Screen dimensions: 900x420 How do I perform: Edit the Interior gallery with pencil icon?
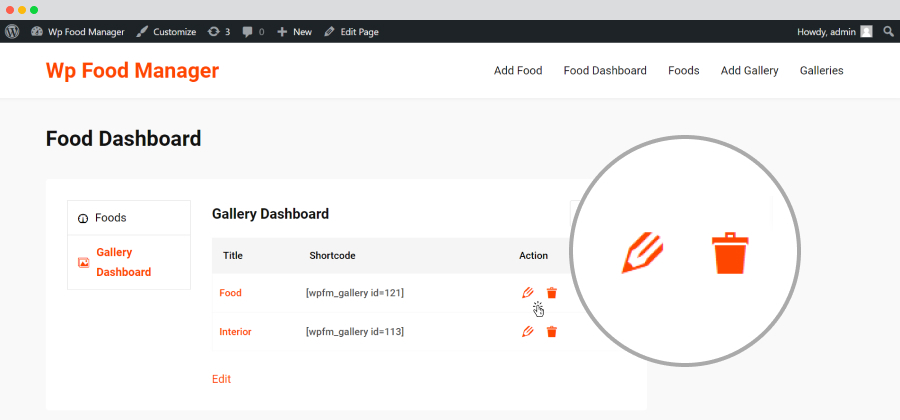tap(527, 331)
